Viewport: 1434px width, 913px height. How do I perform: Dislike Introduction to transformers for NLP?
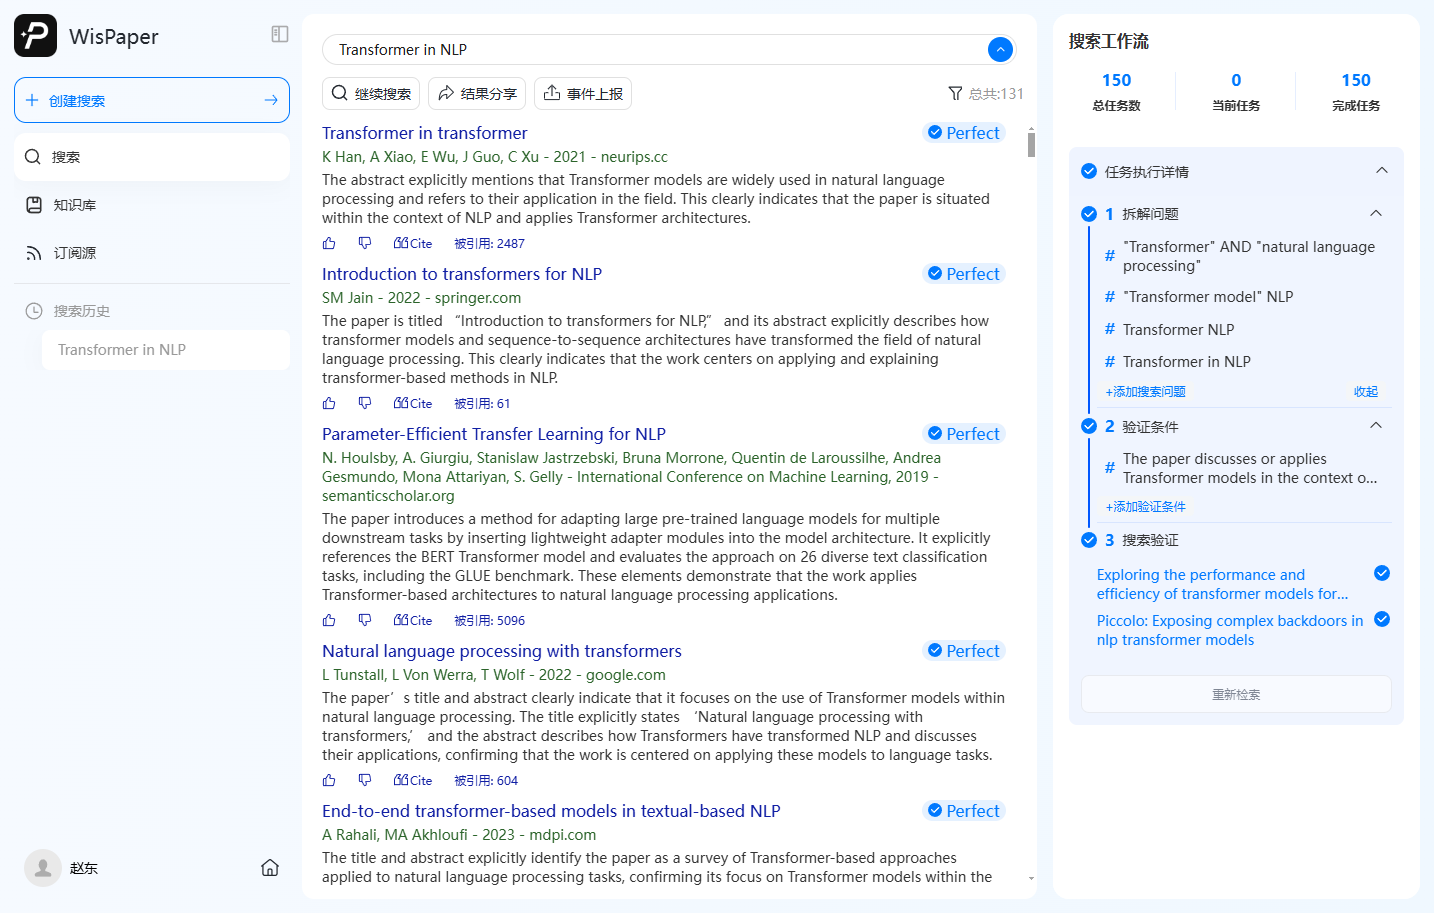click(x=365, y=403)
